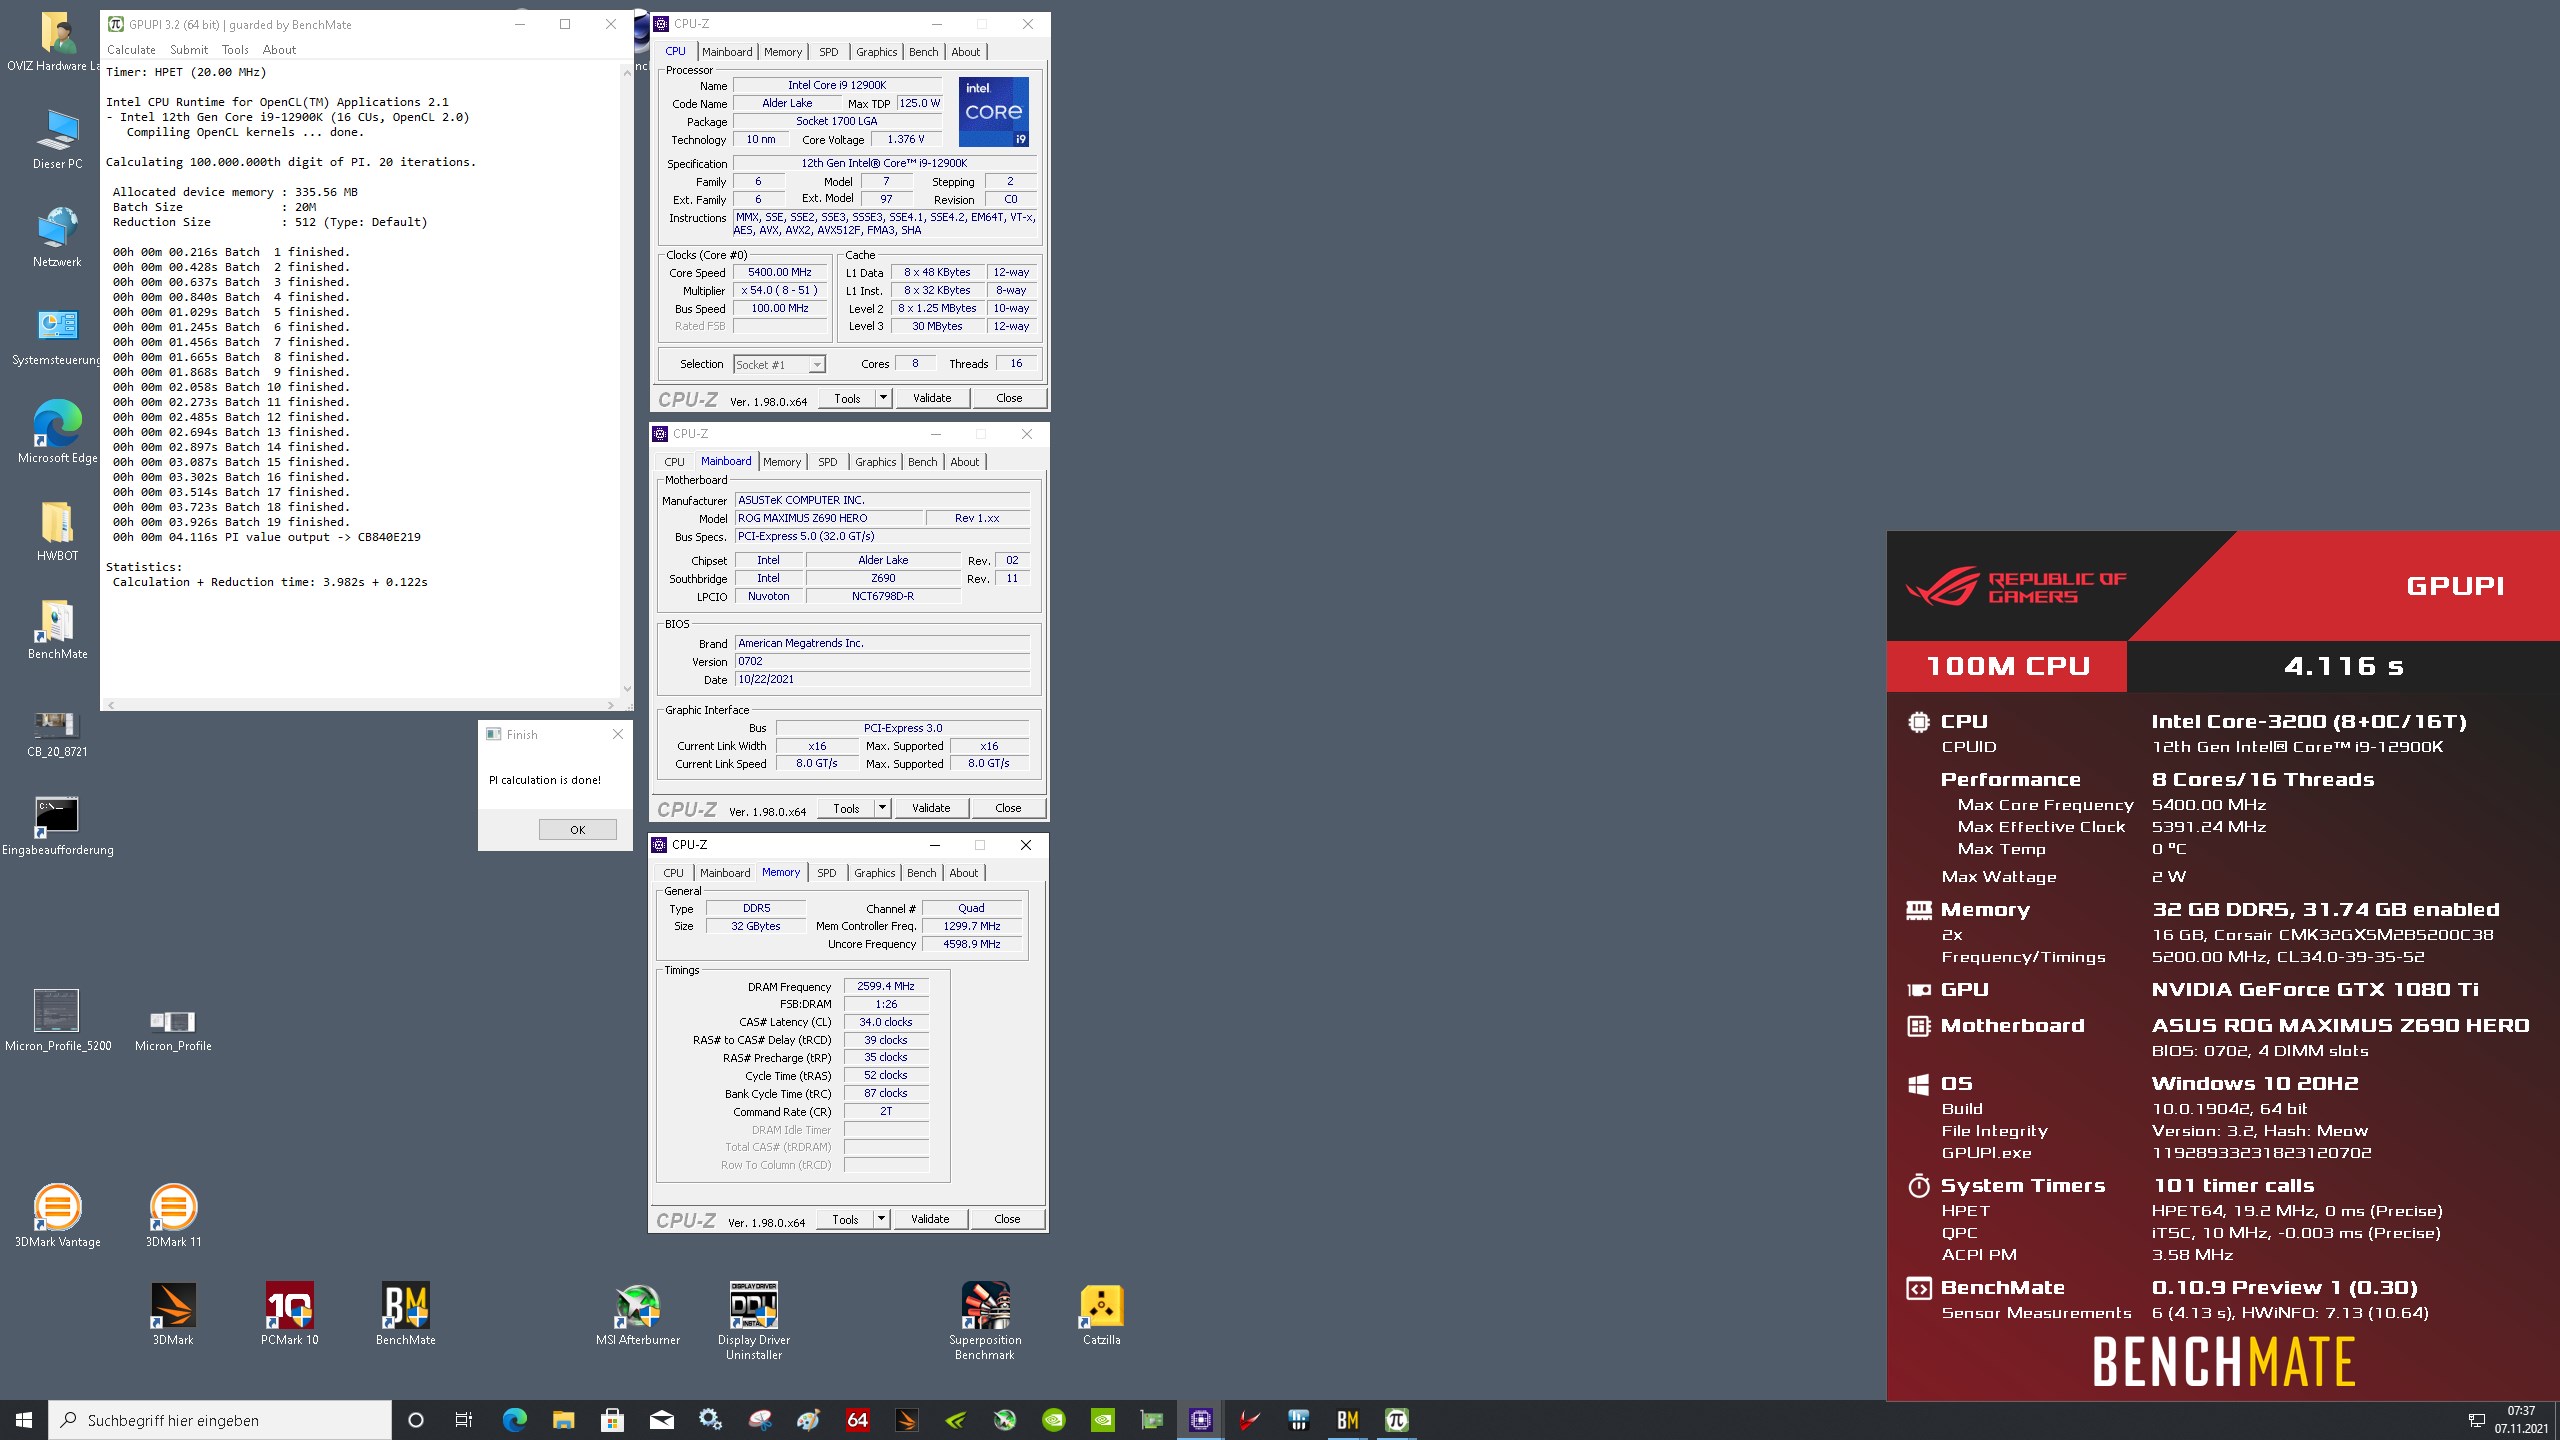Launch the 3DMark Vantage shortcut

click(57, 1216)
